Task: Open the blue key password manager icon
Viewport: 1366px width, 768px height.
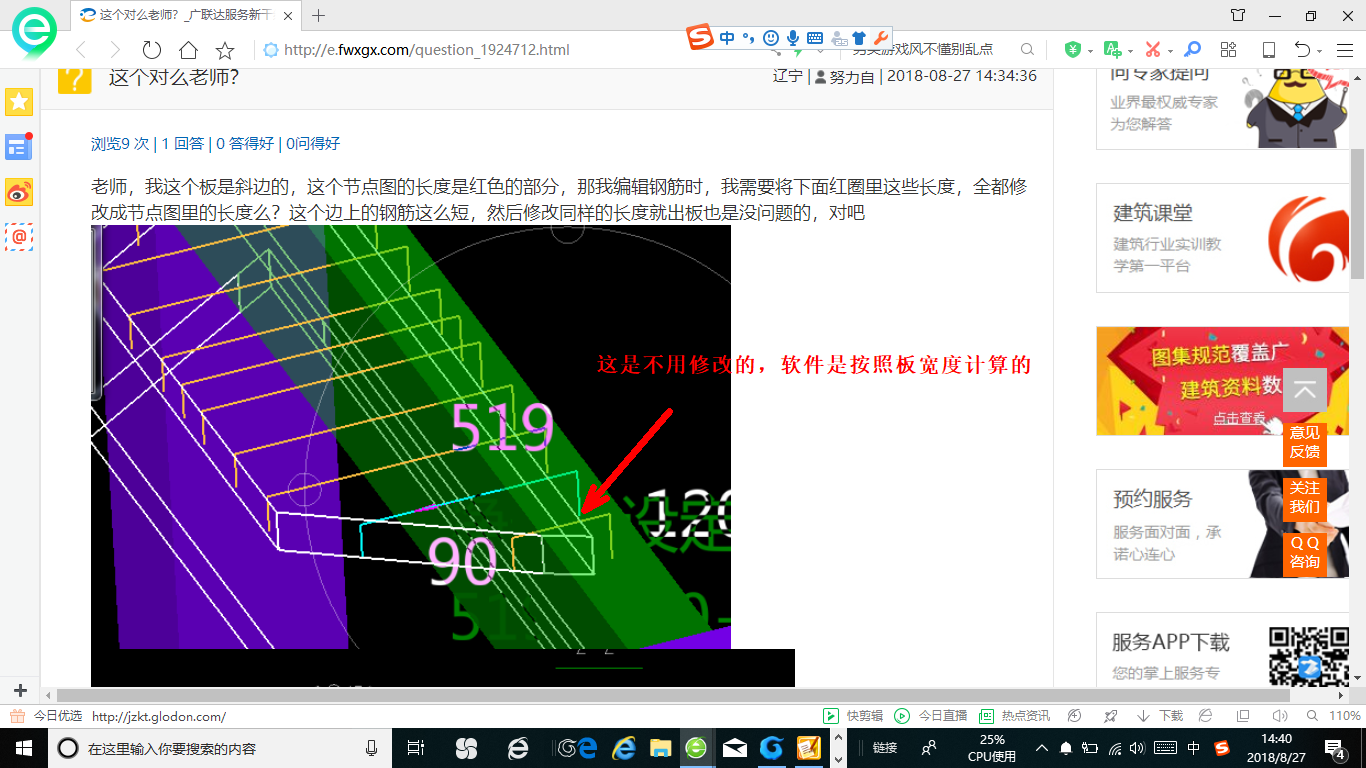Action: [x=1192, y=49]
